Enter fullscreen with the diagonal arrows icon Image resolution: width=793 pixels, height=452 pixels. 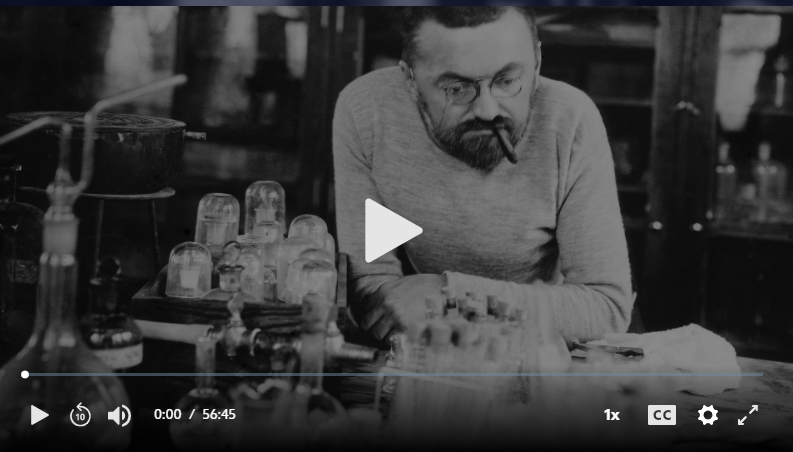747,415
